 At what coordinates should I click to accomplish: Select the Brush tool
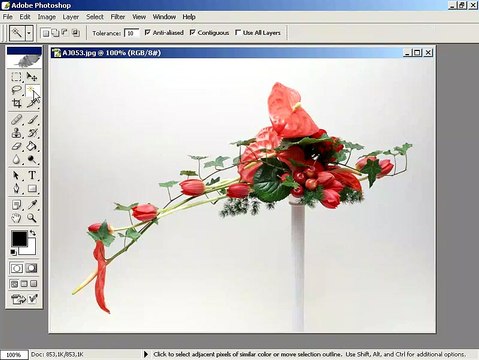32,120
